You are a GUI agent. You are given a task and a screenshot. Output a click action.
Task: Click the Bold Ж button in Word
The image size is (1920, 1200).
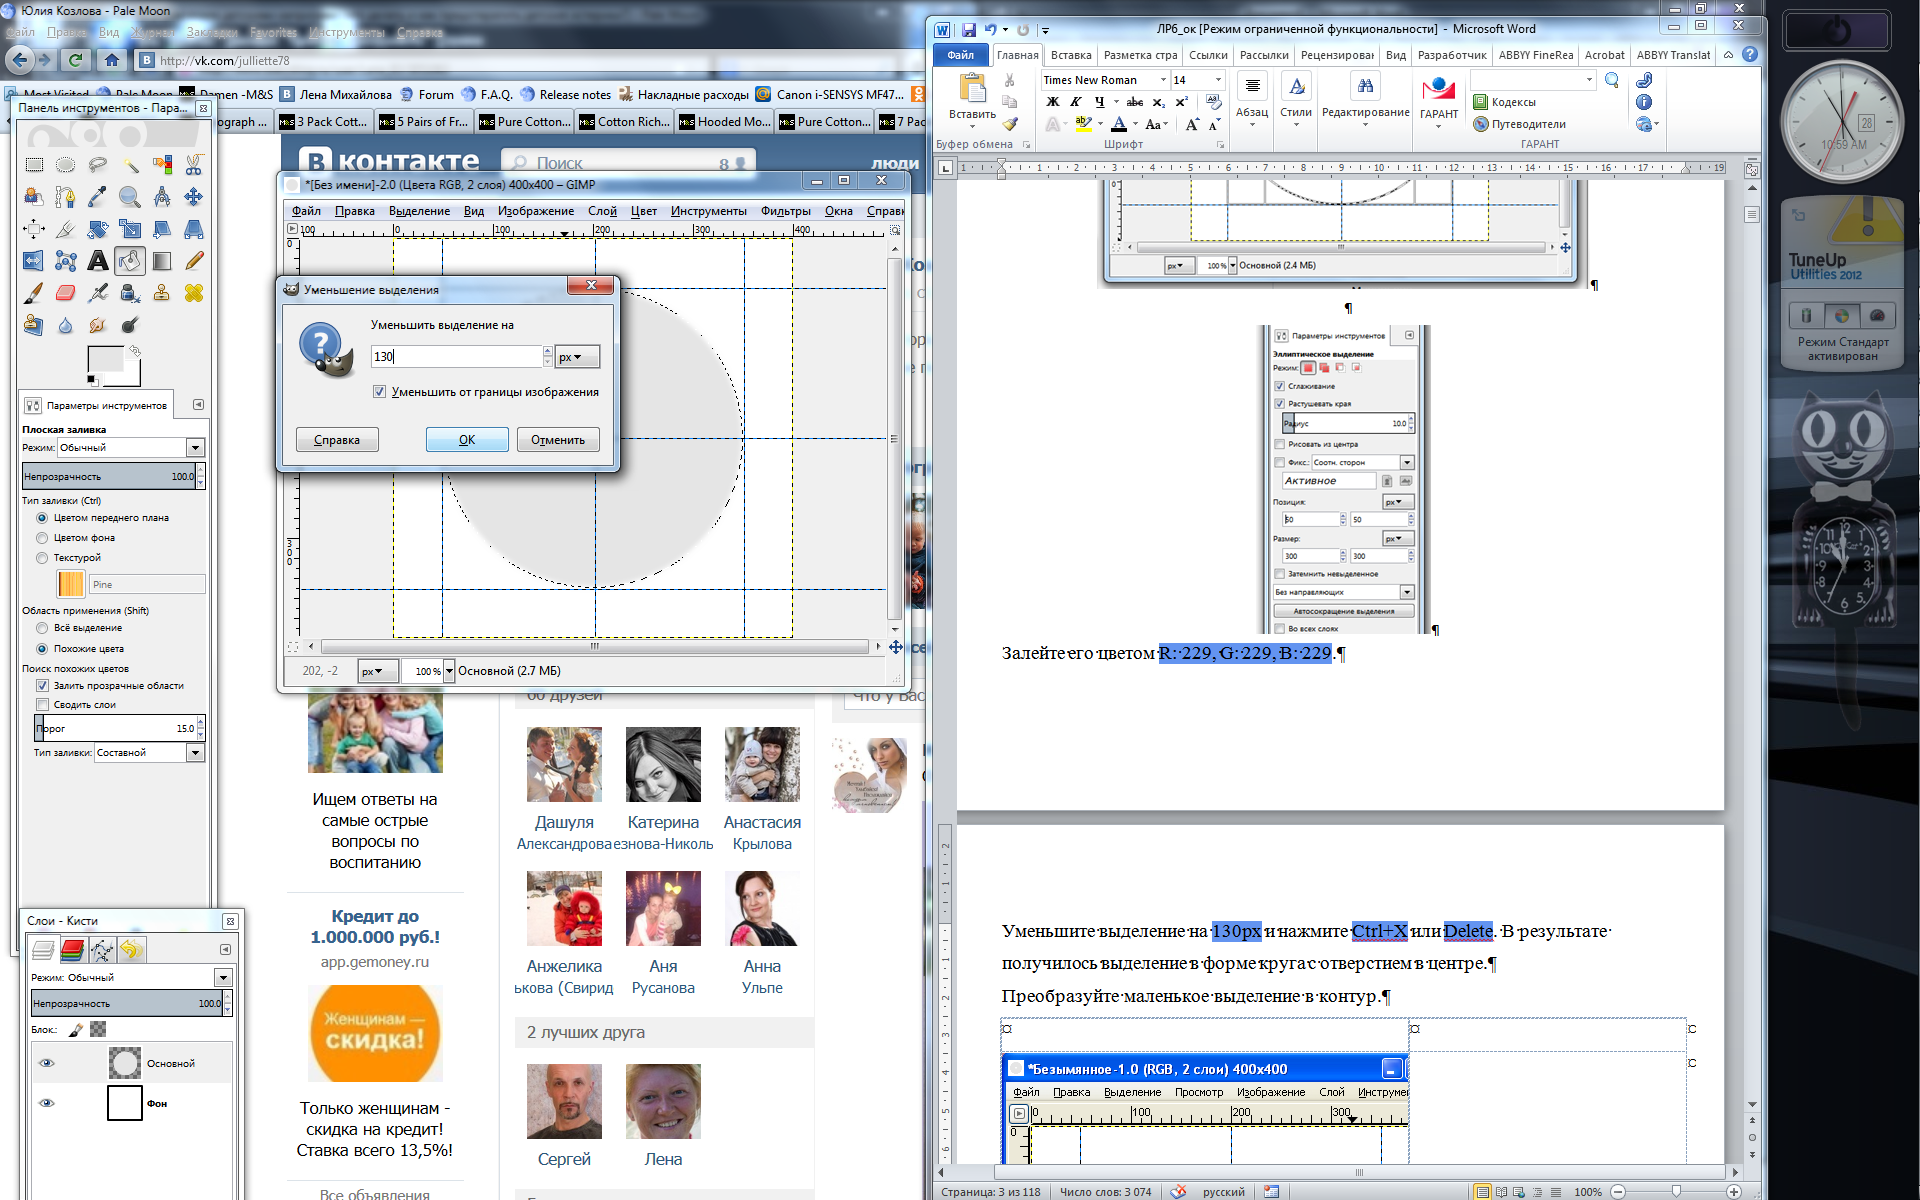pyautogui.click(x=1052, y=102)
